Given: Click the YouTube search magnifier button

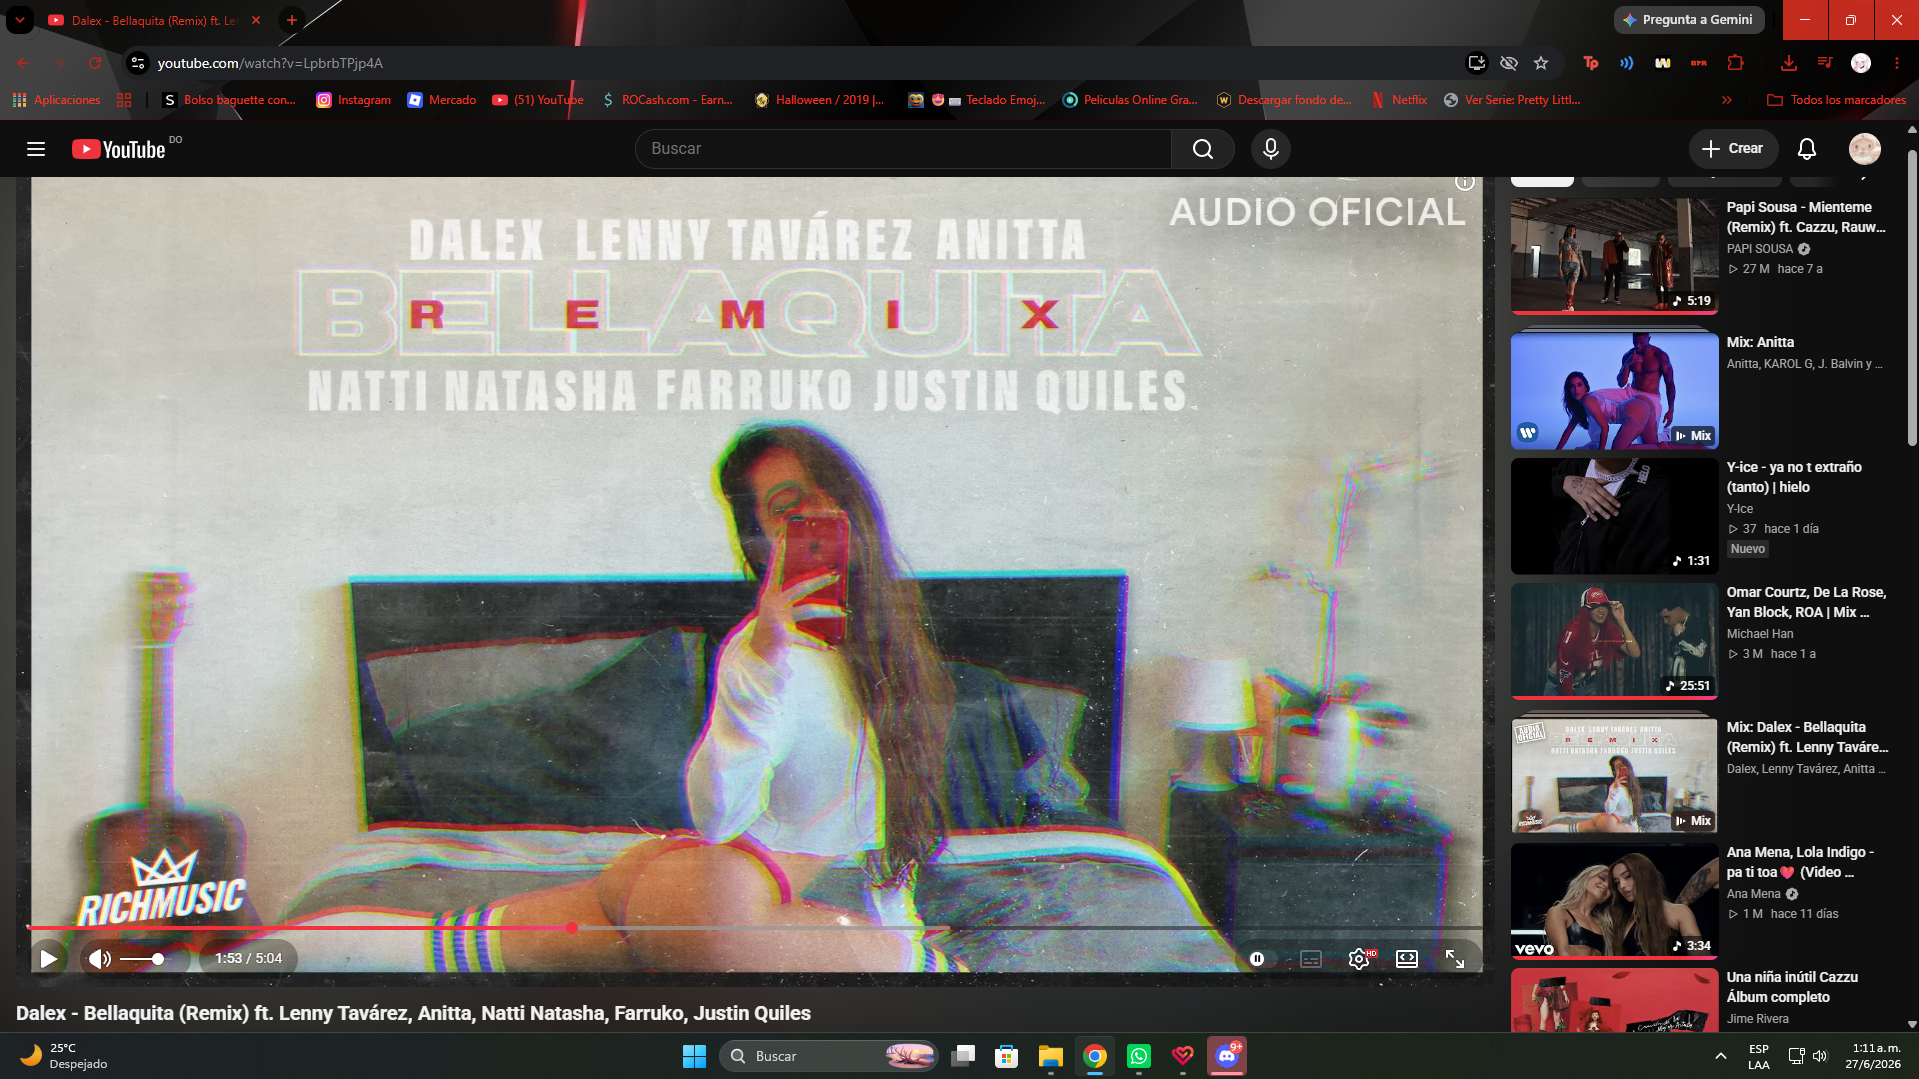Looking at the screenshot, I should (1203, 149).
